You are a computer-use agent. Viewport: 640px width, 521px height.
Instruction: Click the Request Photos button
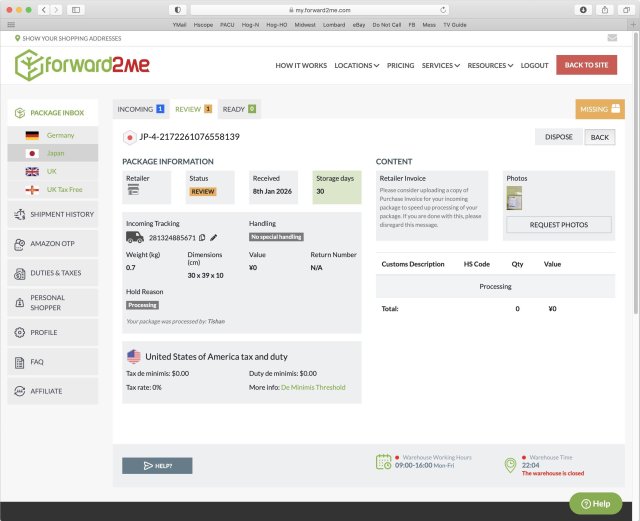click(x=558, y=225)
